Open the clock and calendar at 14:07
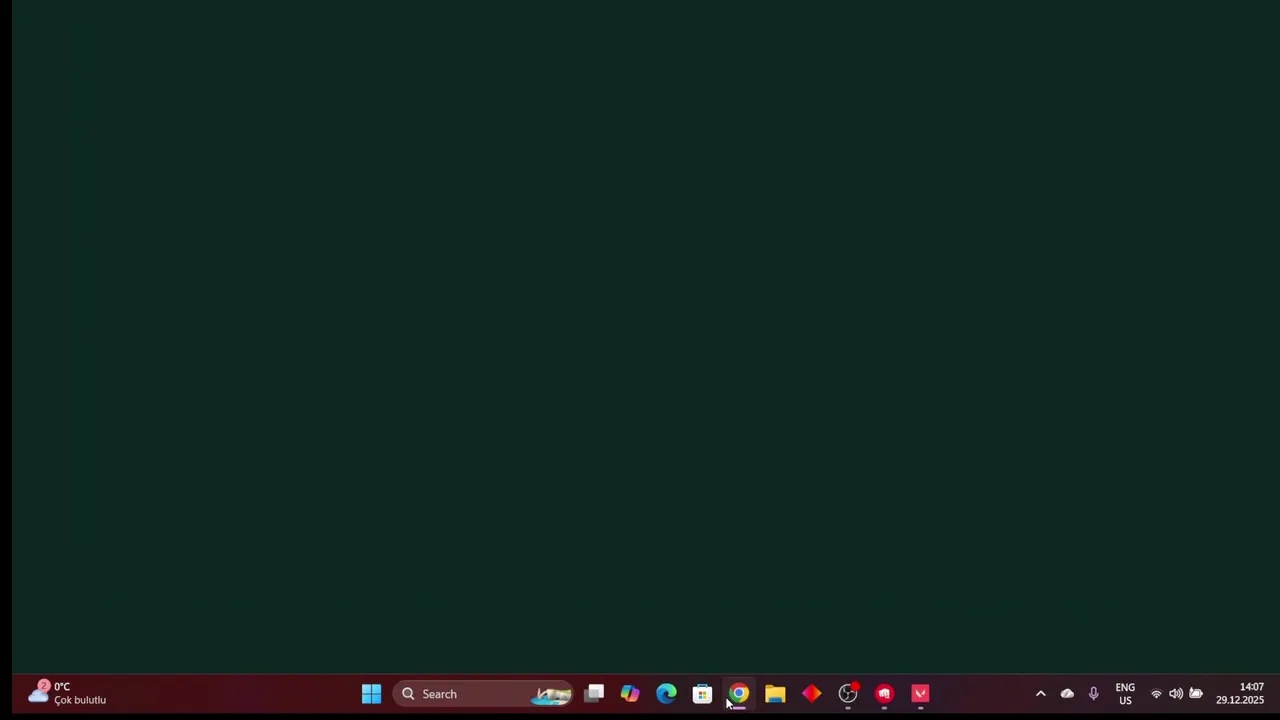The image size is (1280, 720). click(x=1240, y=694)
